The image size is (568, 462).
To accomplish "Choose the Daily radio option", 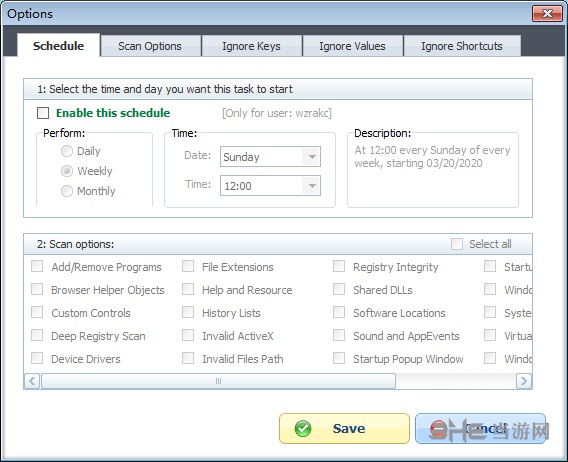I will click(67, 151).
